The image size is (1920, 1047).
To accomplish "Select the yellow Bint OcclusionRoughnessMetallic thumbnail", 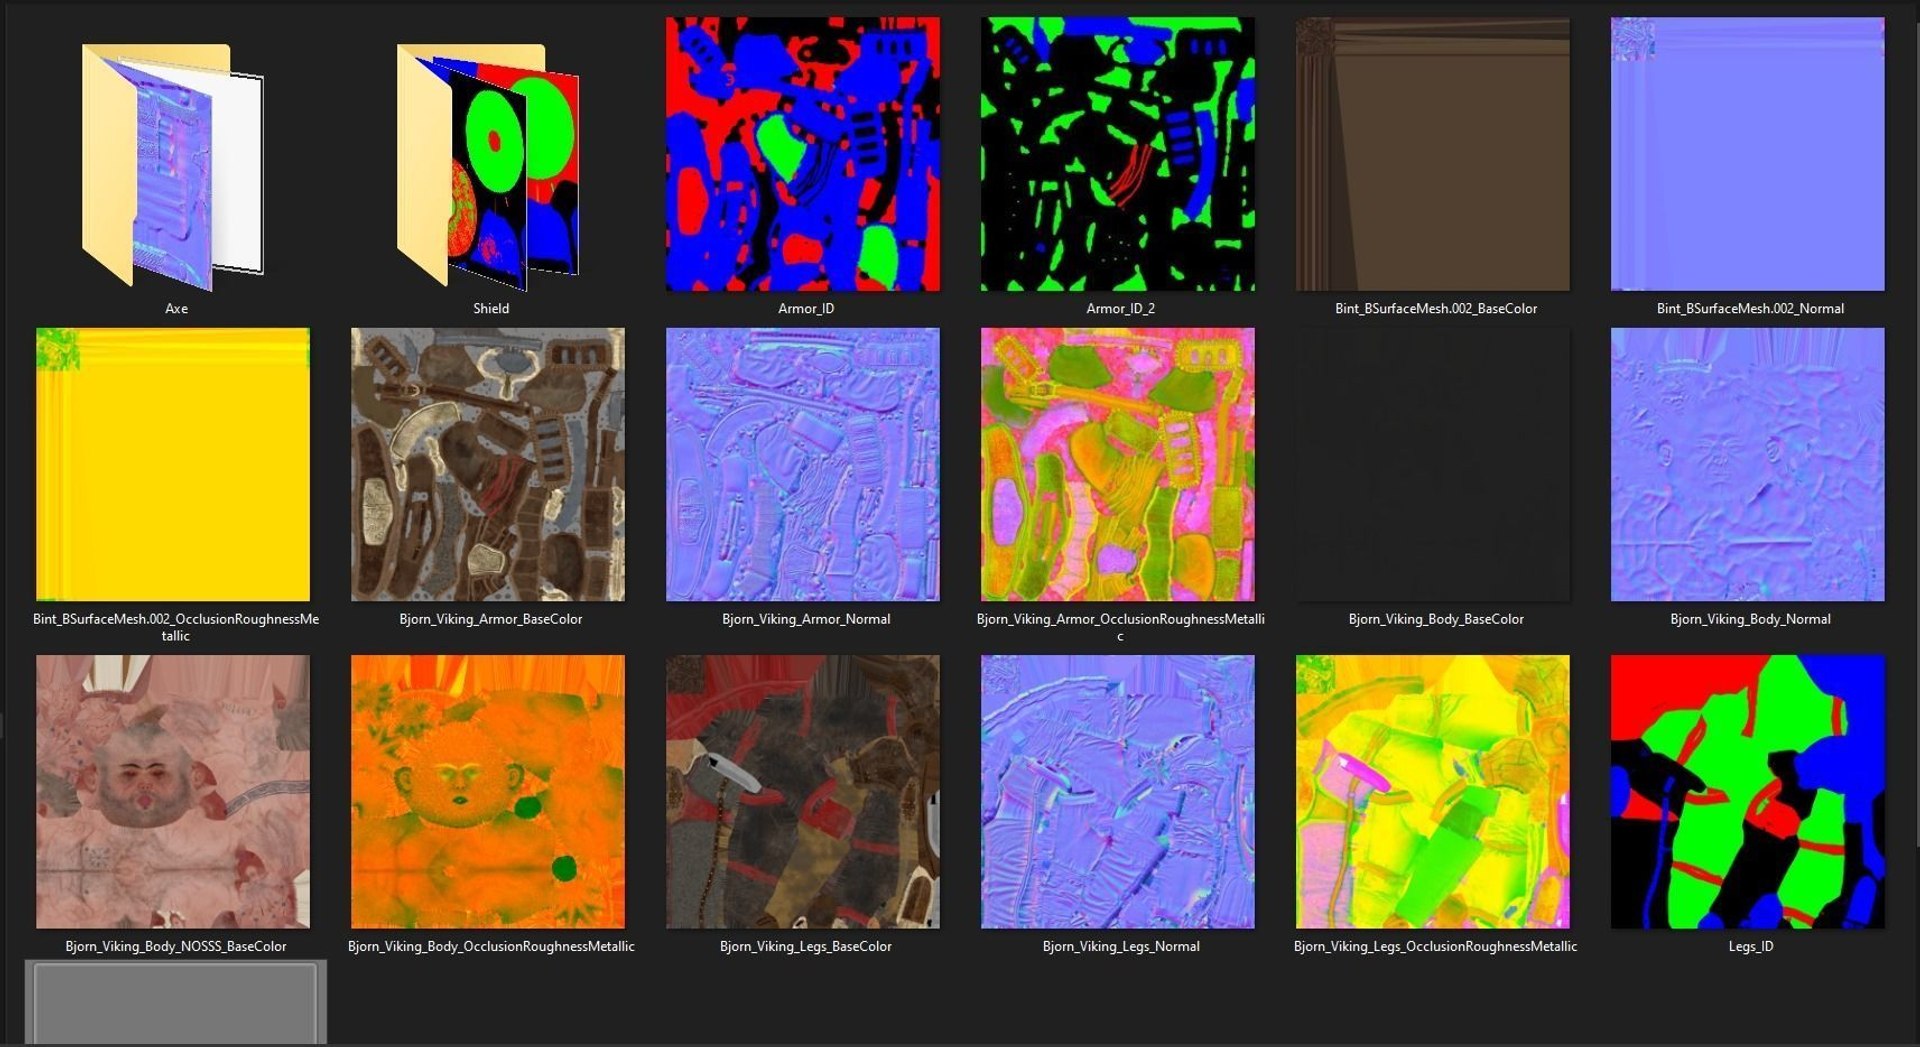I will click(173, 464).
